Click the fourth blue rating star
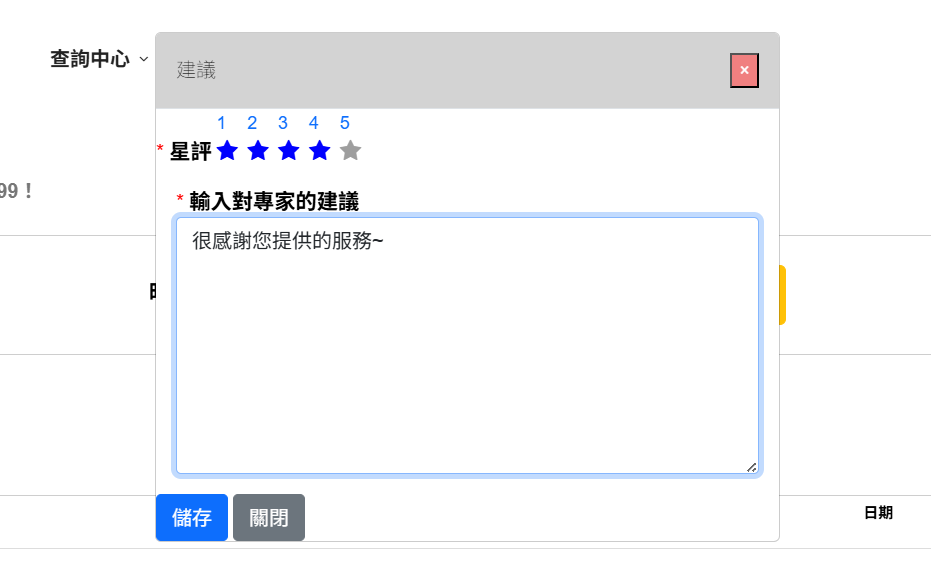The height and width of the screenshot is (566, 931). pos(319,151)
